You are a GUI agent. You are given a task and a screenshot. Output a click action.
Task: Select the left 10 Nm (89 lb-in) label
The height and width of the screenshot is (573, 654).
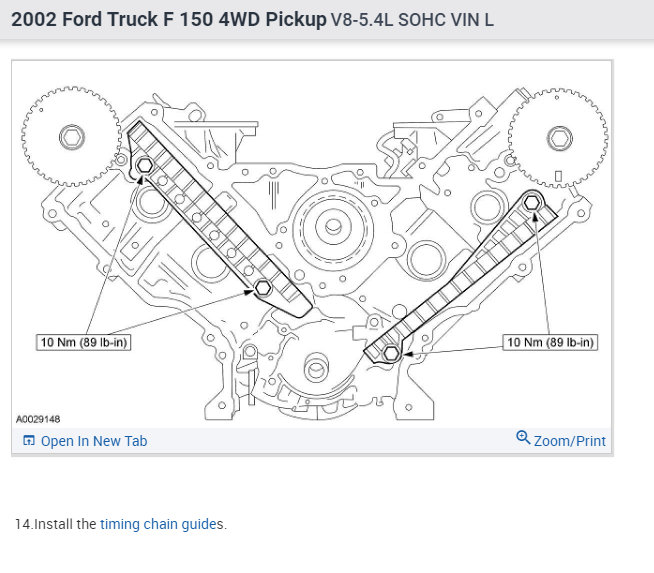tap(83, 342)
